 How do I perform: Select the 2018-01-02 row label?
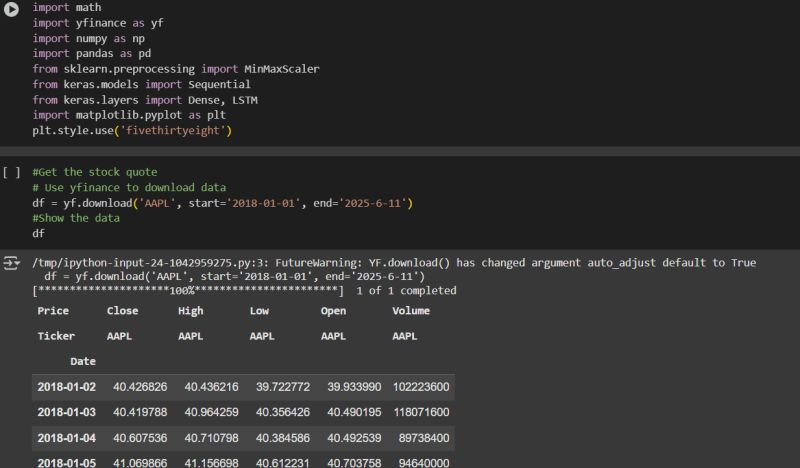(67, 386)
